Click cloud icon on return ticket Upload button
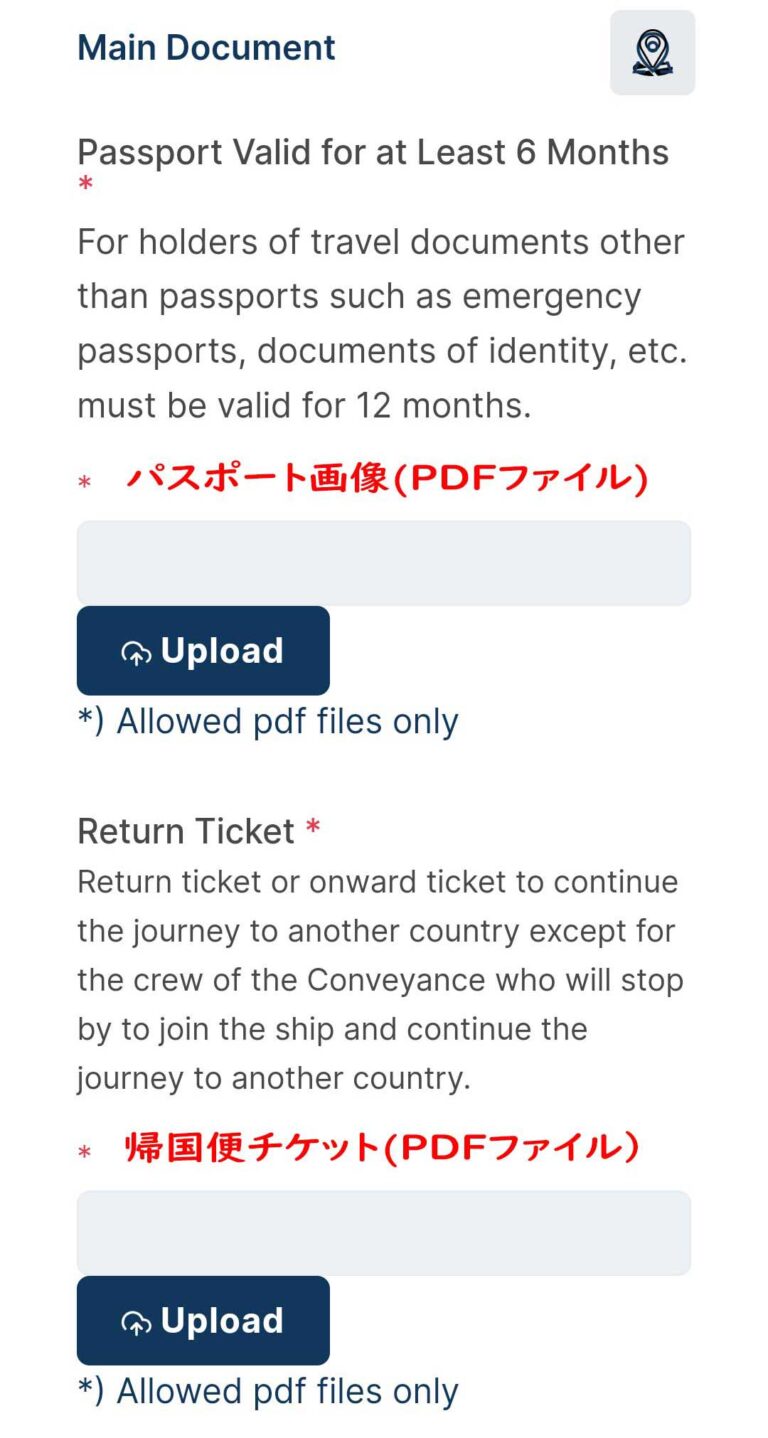 (136, 1323)
